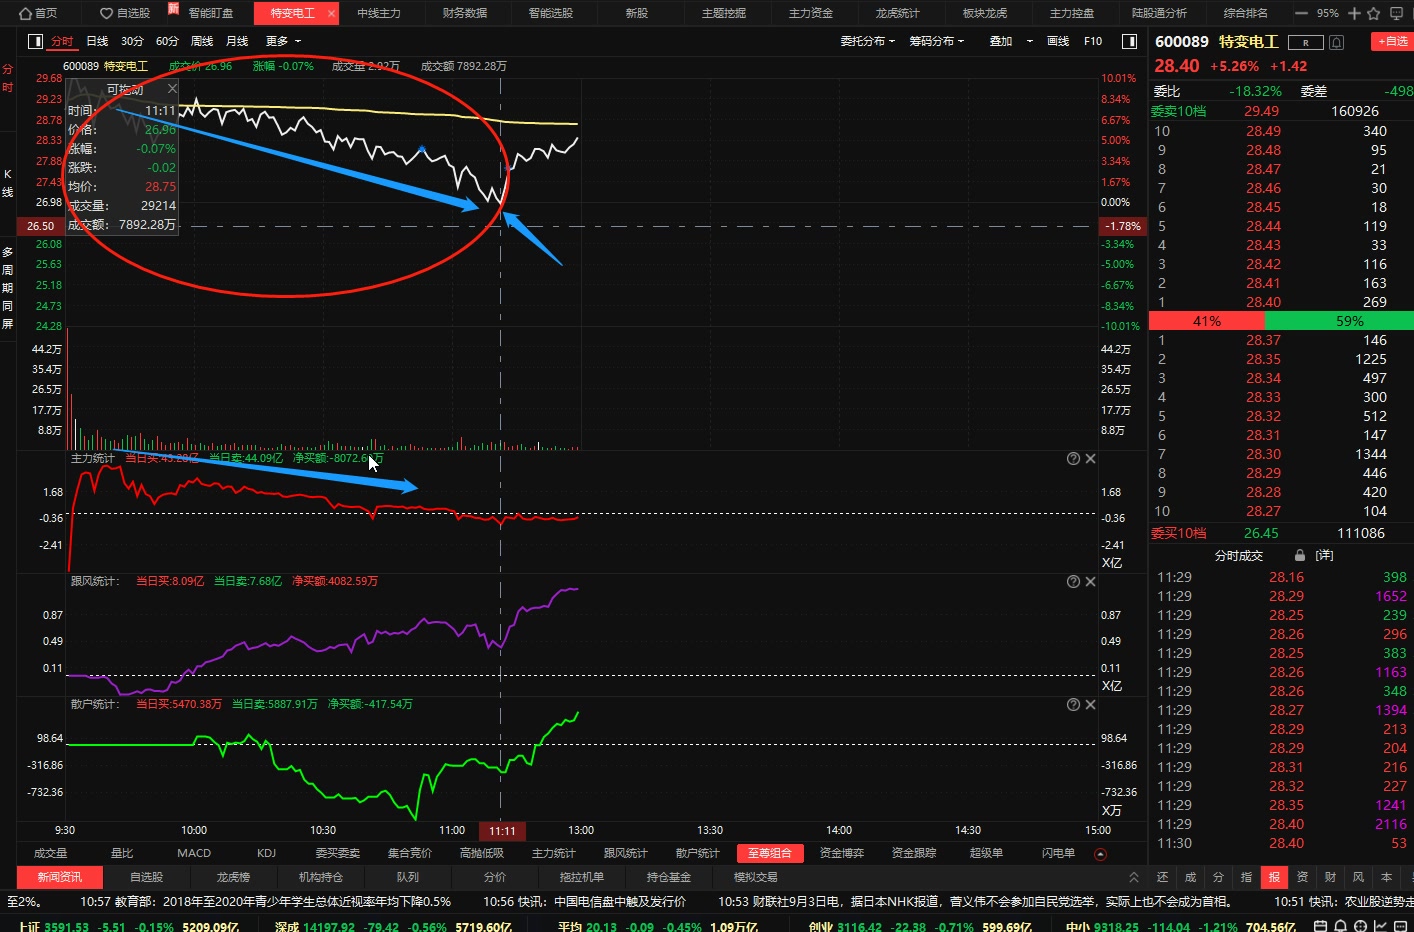
Task: Add stock with the +自选 button
Action: 1392,41
